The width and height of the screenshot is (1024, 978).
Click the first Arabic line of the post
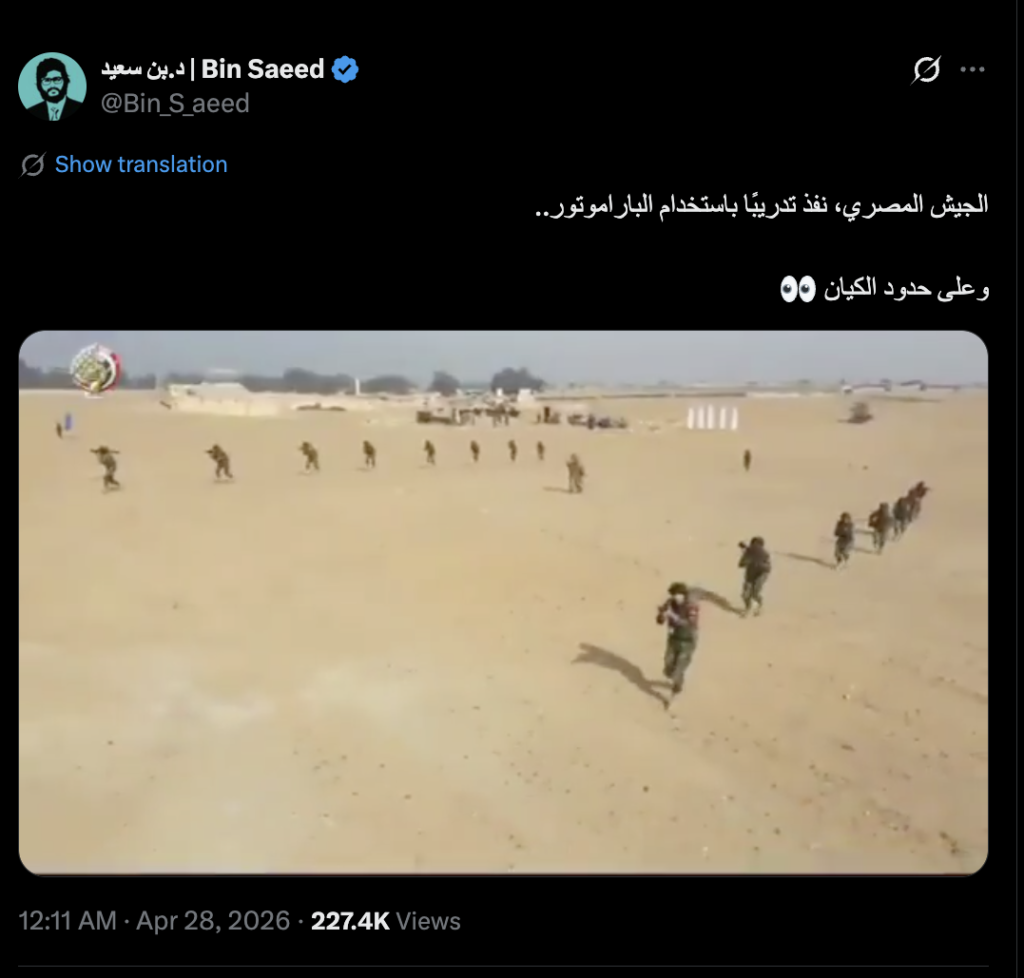761,206
